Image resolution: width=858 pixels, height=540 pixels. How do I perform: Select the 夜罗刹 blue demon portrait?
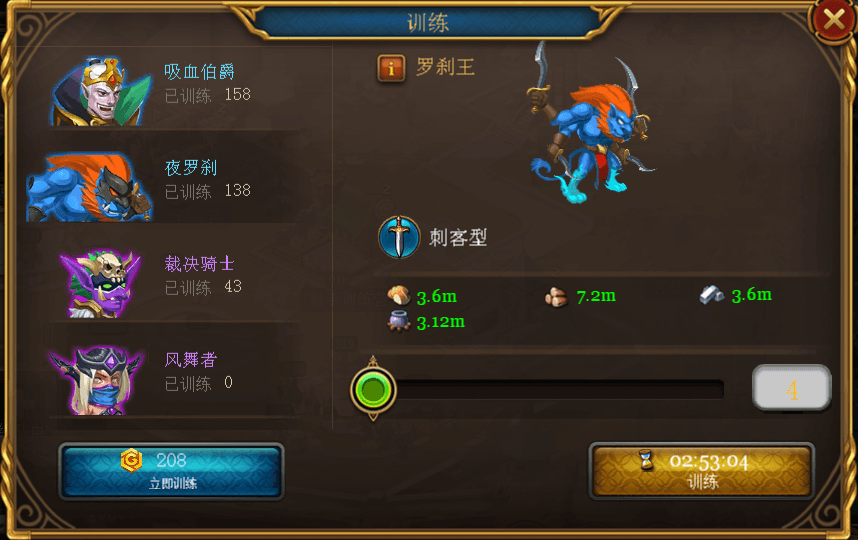tap(90, 187)
